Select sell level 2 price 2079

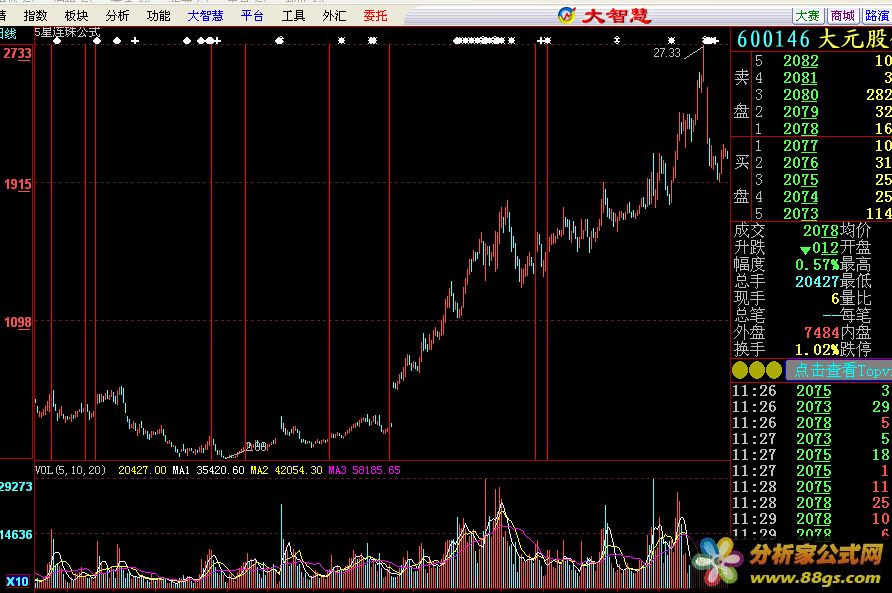800,112
